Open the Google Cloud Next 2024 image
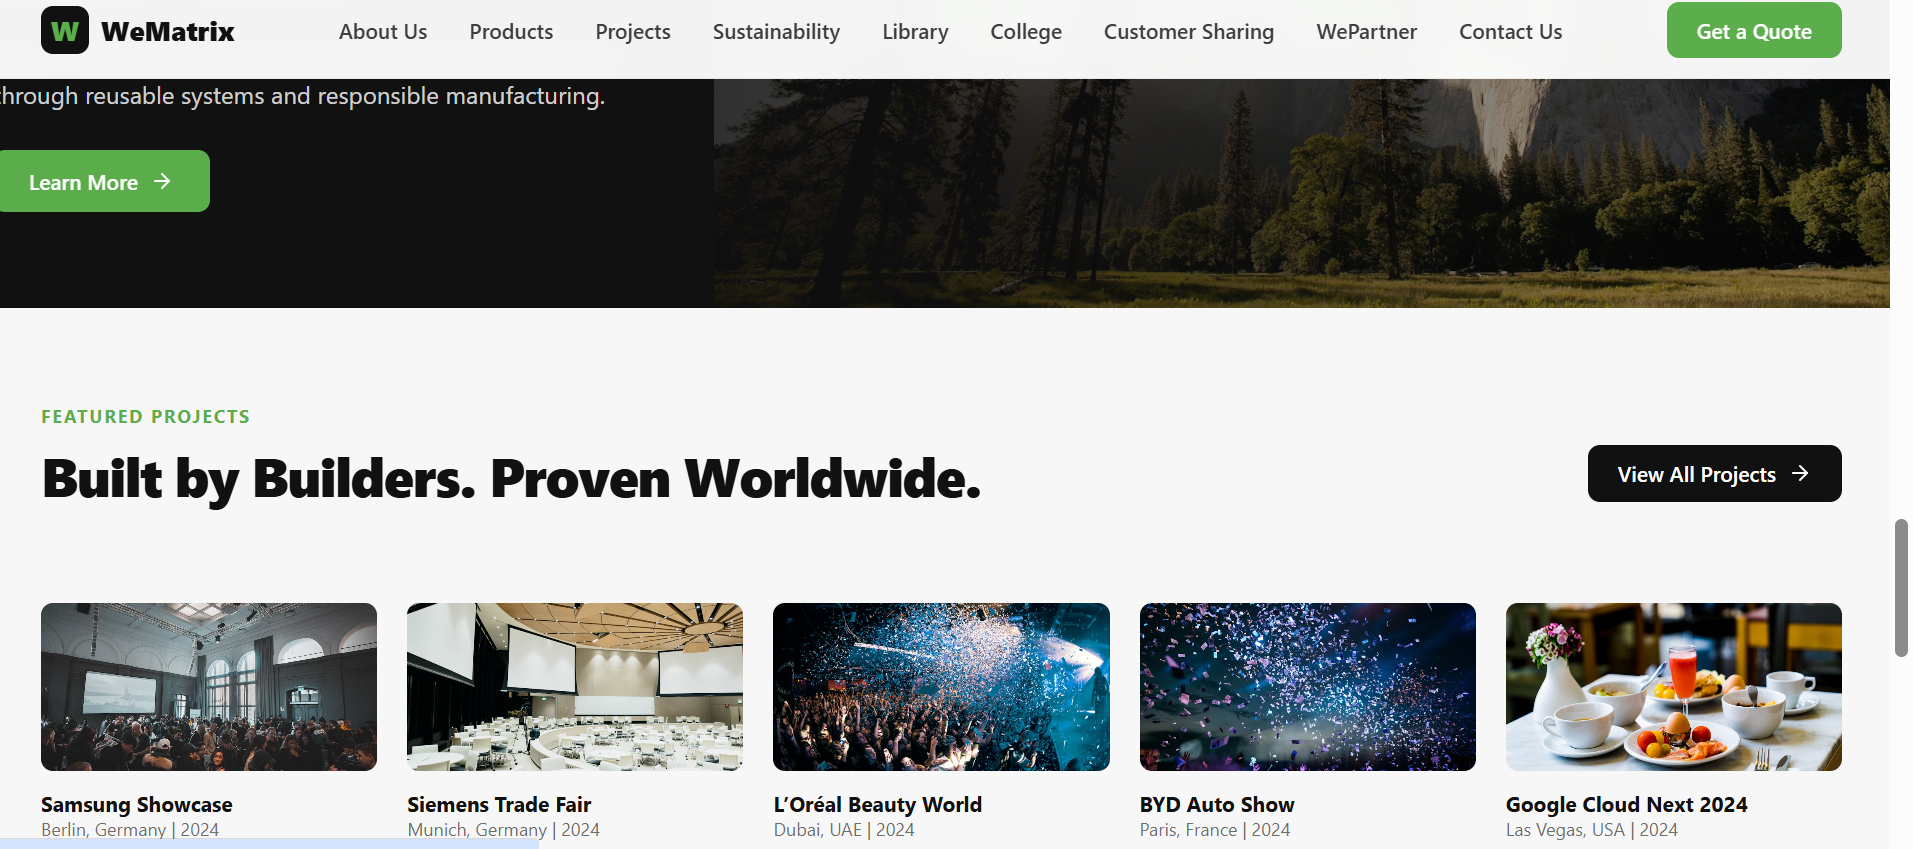Screen dimensions: 1913x849 point(1674,687)
